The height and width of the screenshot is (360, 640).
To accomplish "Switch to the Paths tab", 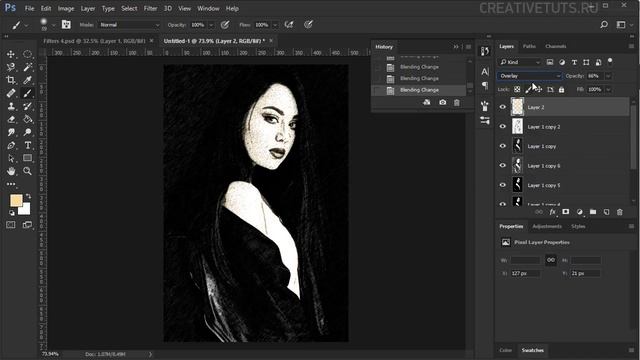I will coord(529,46).
